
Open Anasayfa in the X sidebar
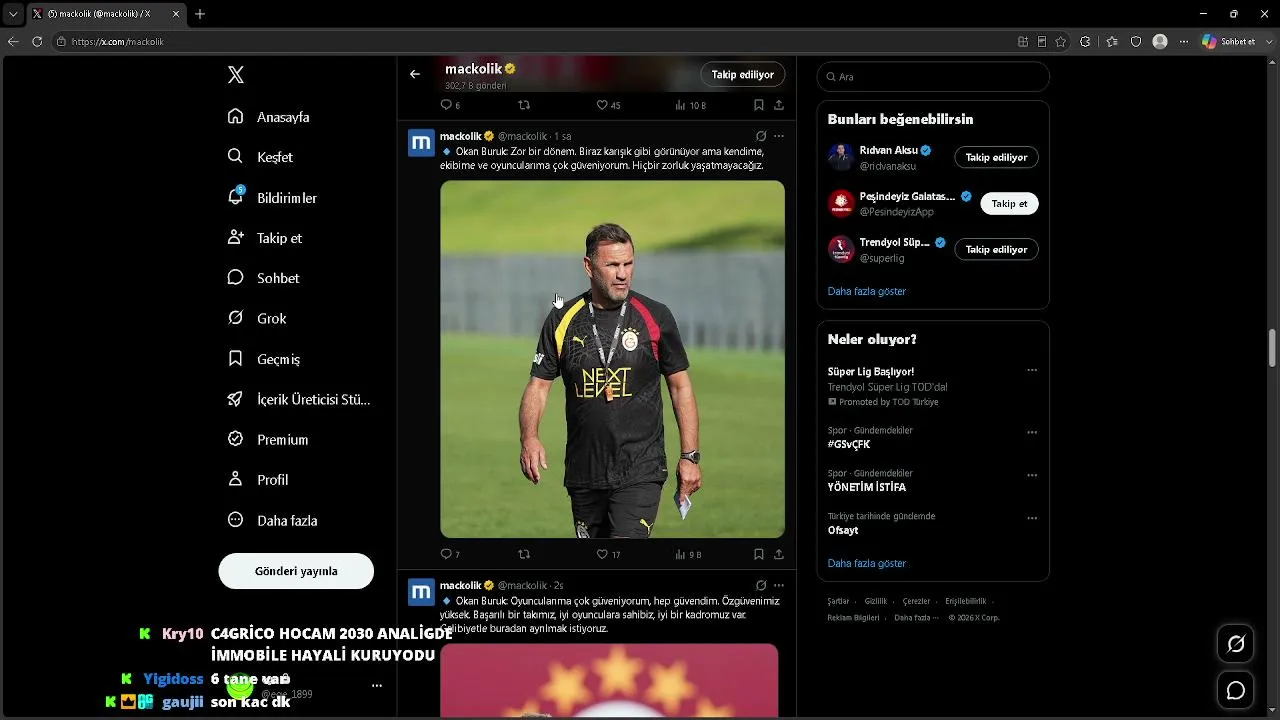click(x=269, y=117)
